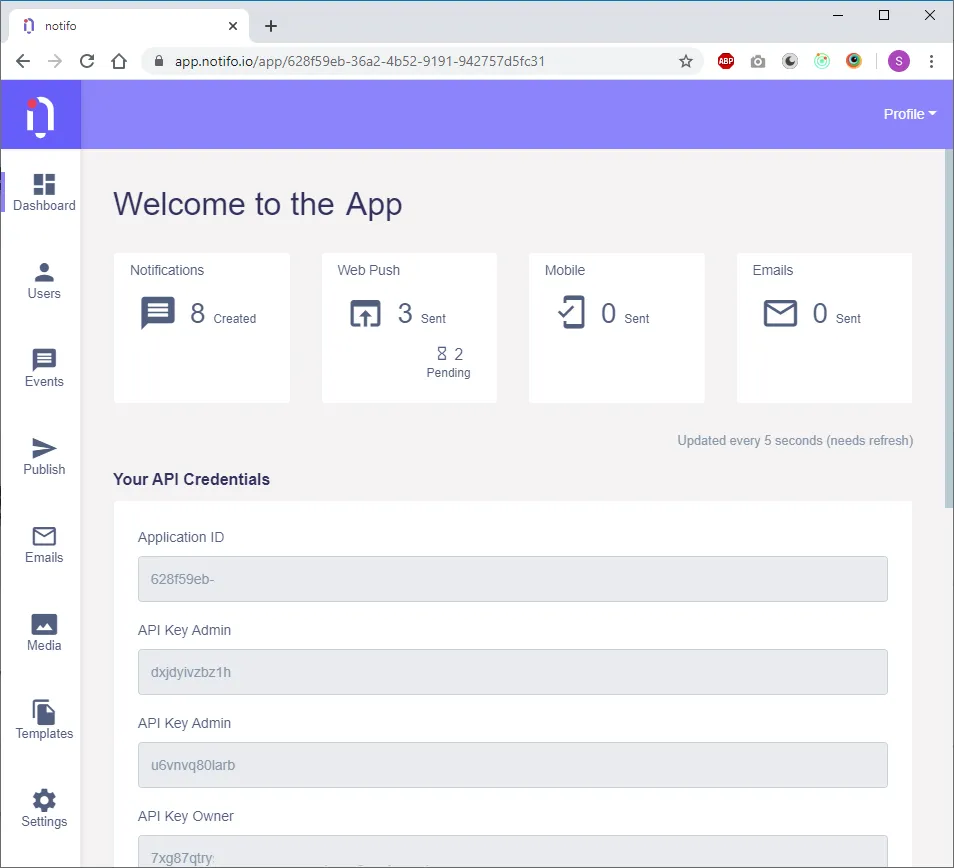Open the Users section in sidebar
The width and height of the screenshot is (954, 868).
coord(44,281)
